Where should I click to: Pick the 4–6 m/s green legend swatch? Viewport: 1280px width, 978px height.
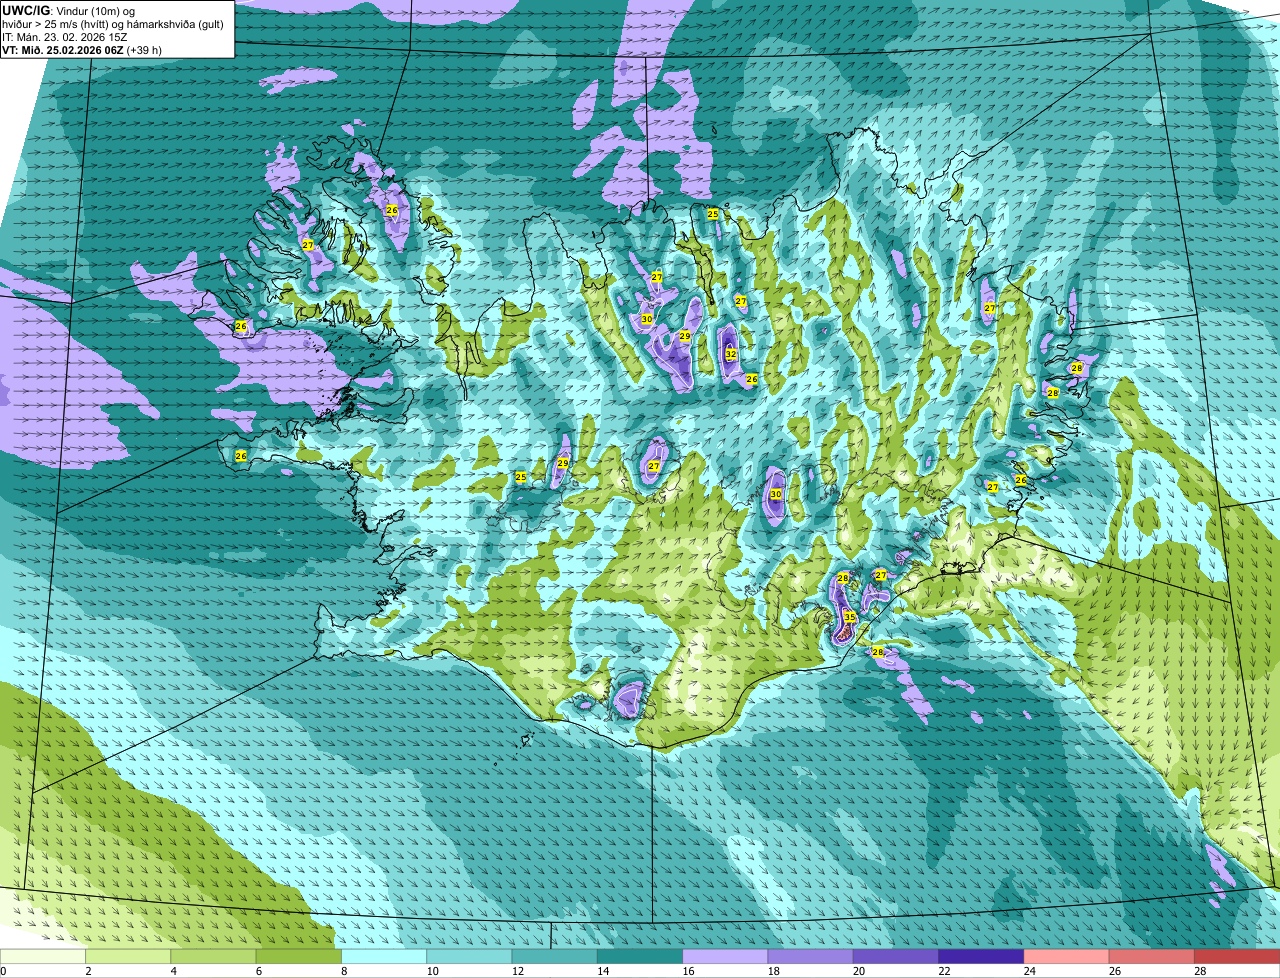coord(214,956)
